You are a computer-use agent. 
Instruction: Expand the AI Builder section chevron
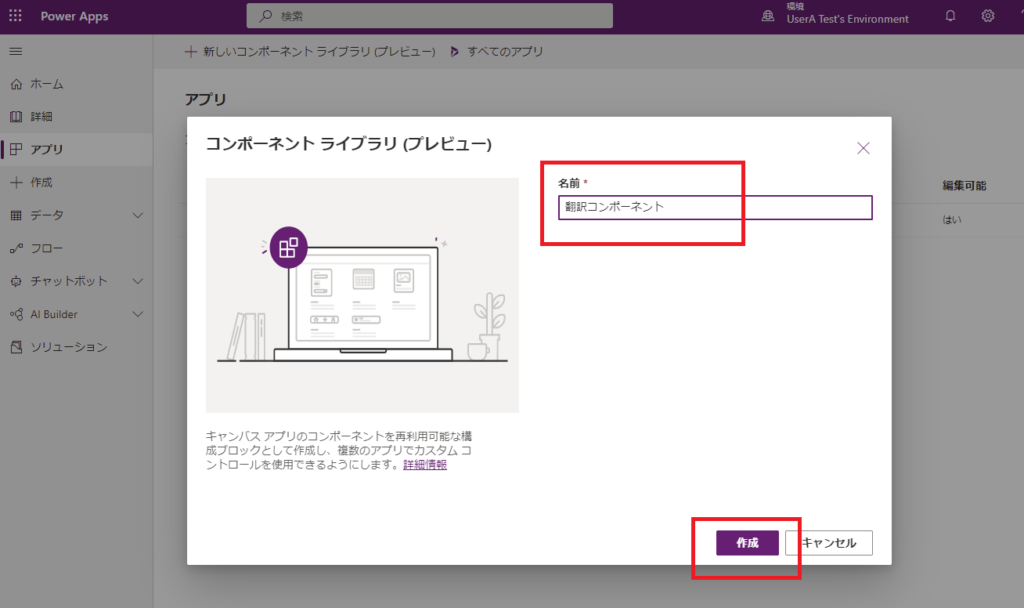pos(138,314)
